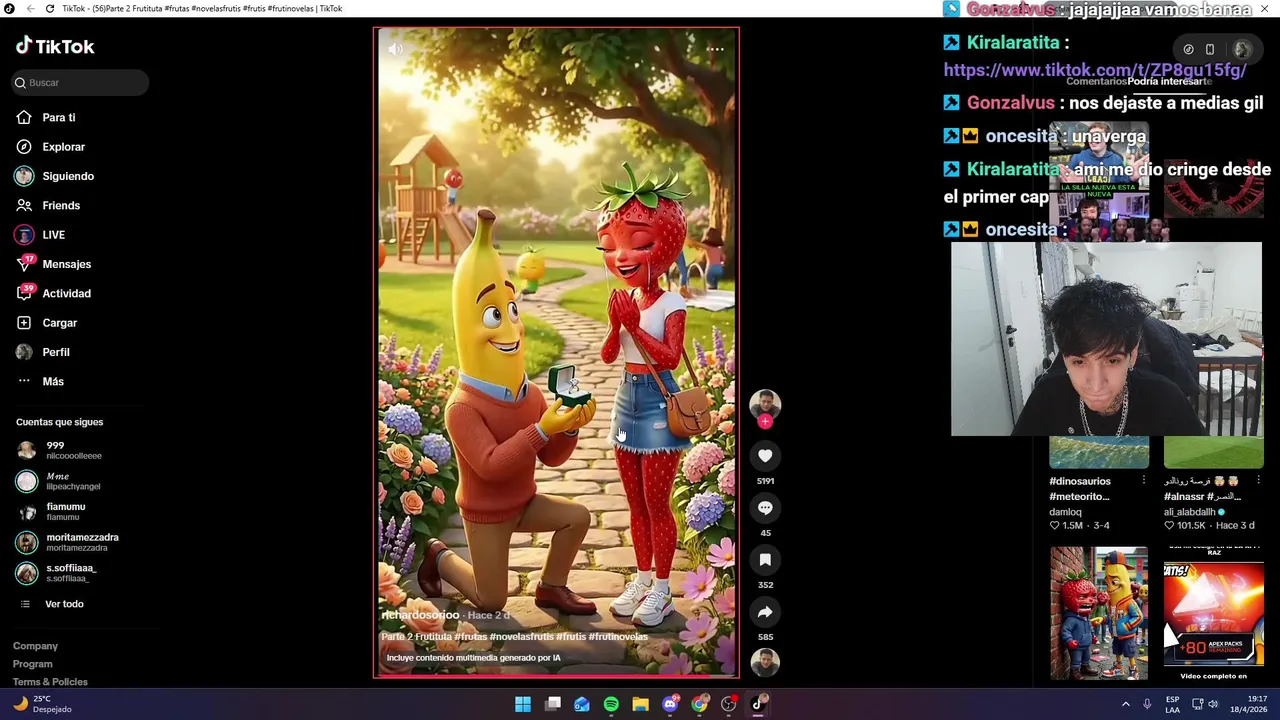1280x720 pixels.
Task: Open the volume control in system tray
Action: click(1213, 704)
